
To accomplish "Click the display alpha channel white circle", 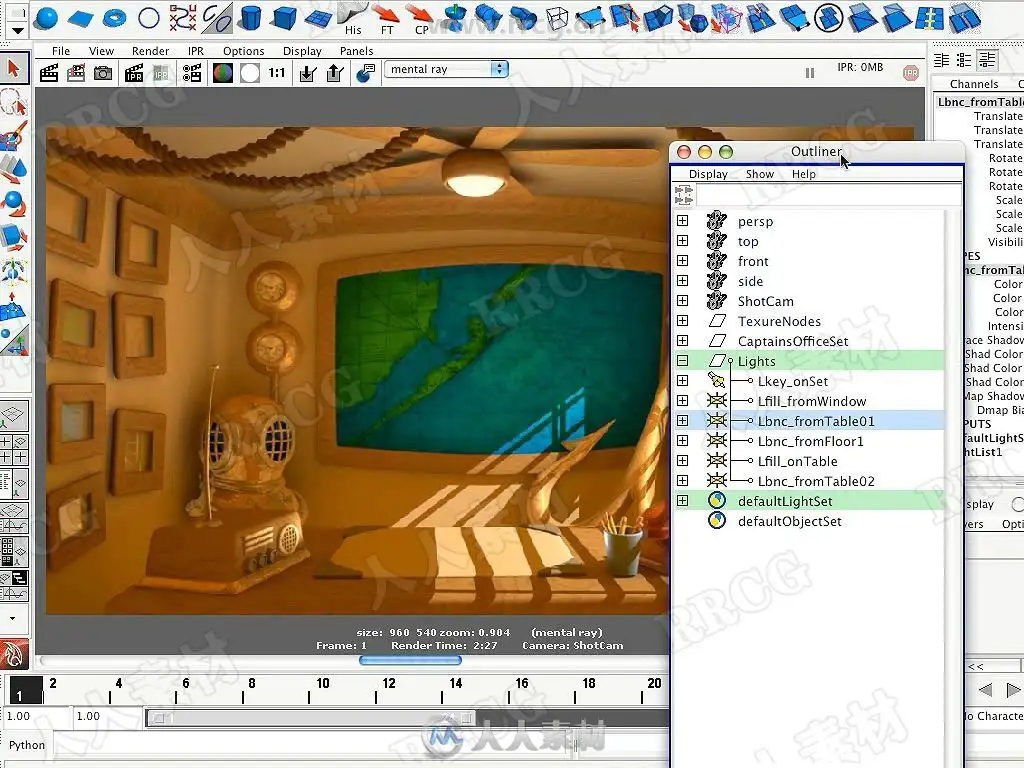I will tap(249, 73).
